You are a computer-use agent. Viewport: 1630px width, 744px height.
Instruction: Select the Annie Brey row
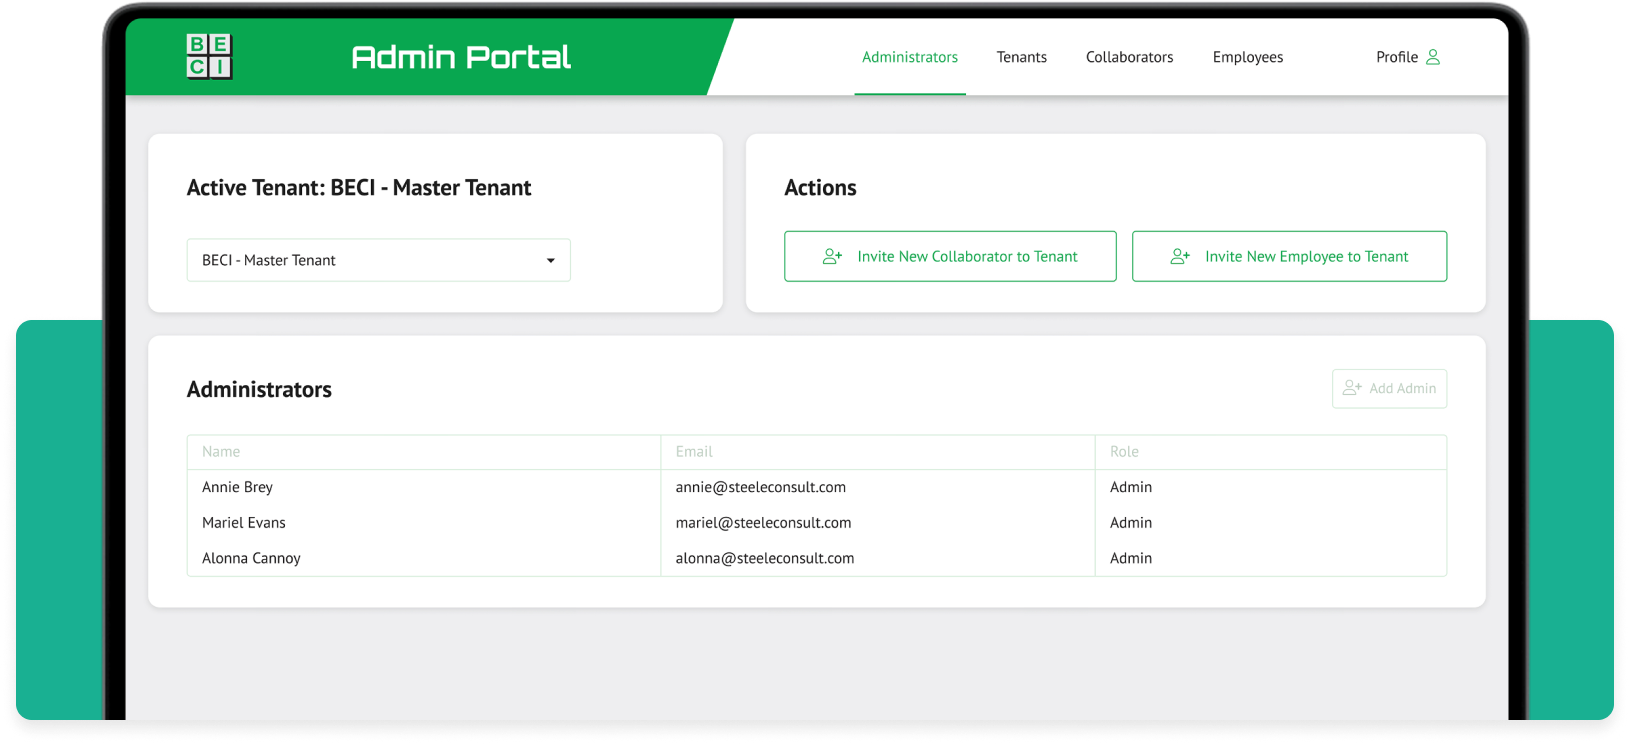[237, 487]
